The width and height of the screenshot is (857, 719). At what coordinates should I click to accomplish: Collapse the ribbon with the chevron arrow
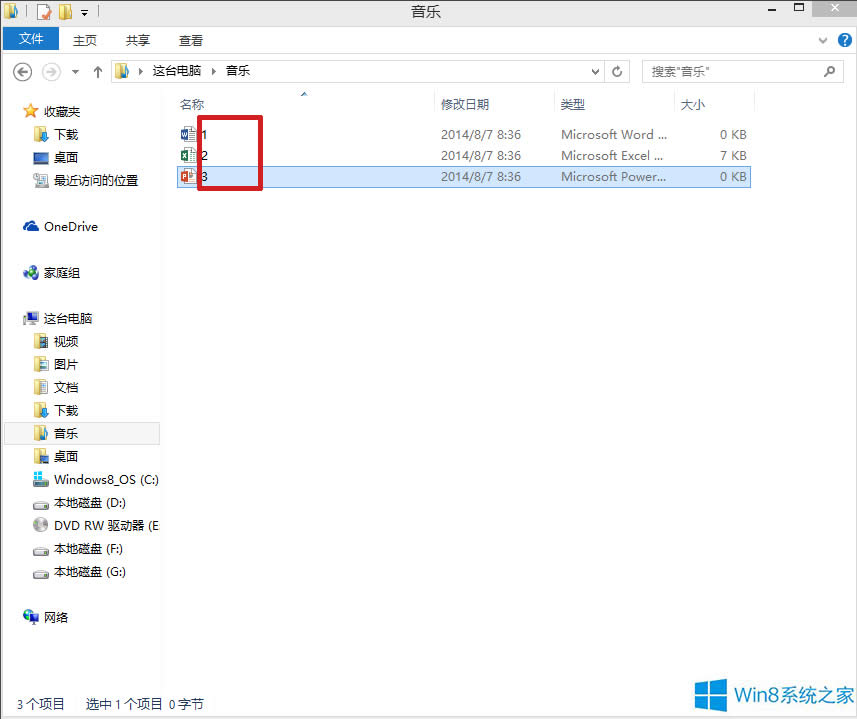[820, 39]
